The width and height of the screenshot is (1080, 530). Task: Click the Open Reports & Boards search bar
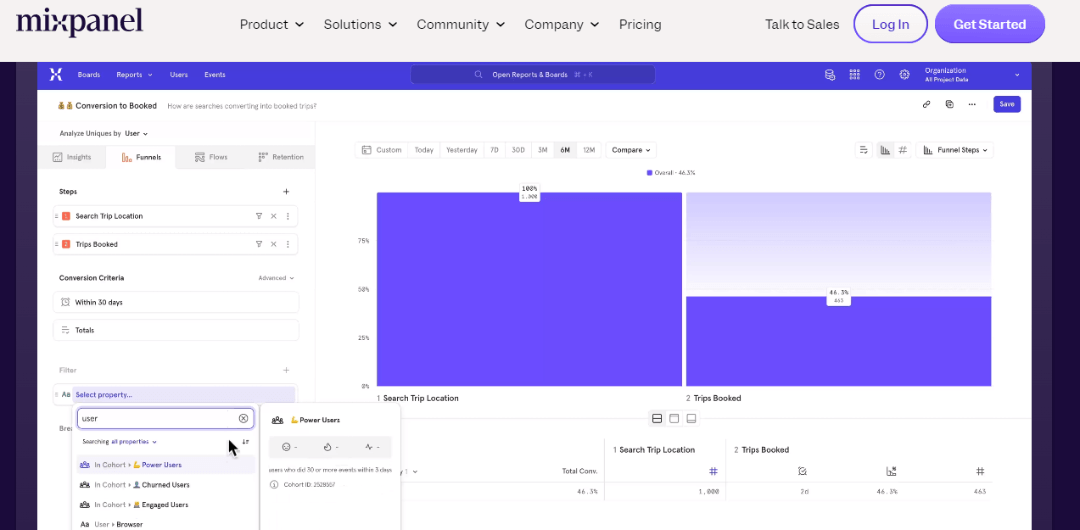point(532,74)
